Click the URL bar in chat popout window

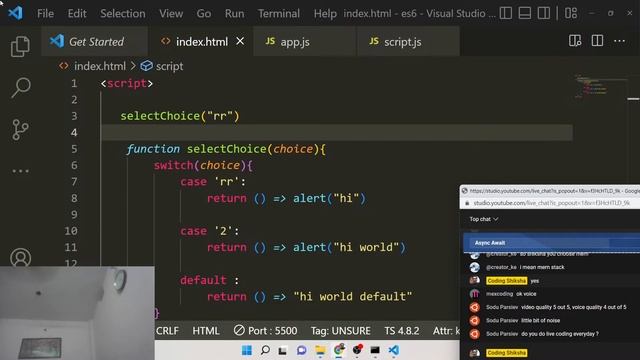point(551,203)
